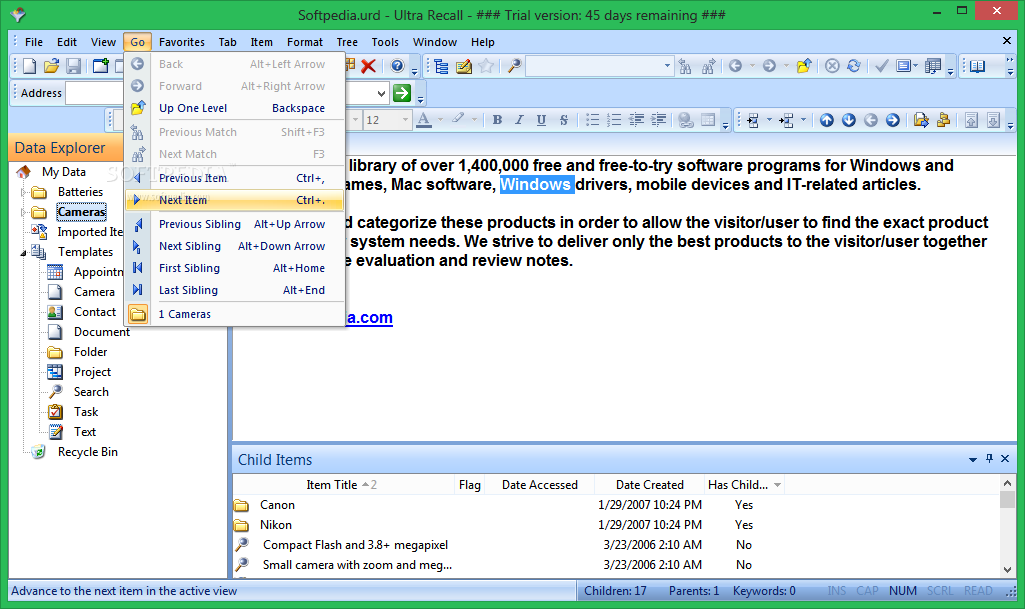1025x609 pixels.
Task: Click the notepad with pencil icon
Action: [x=463, y=66]
